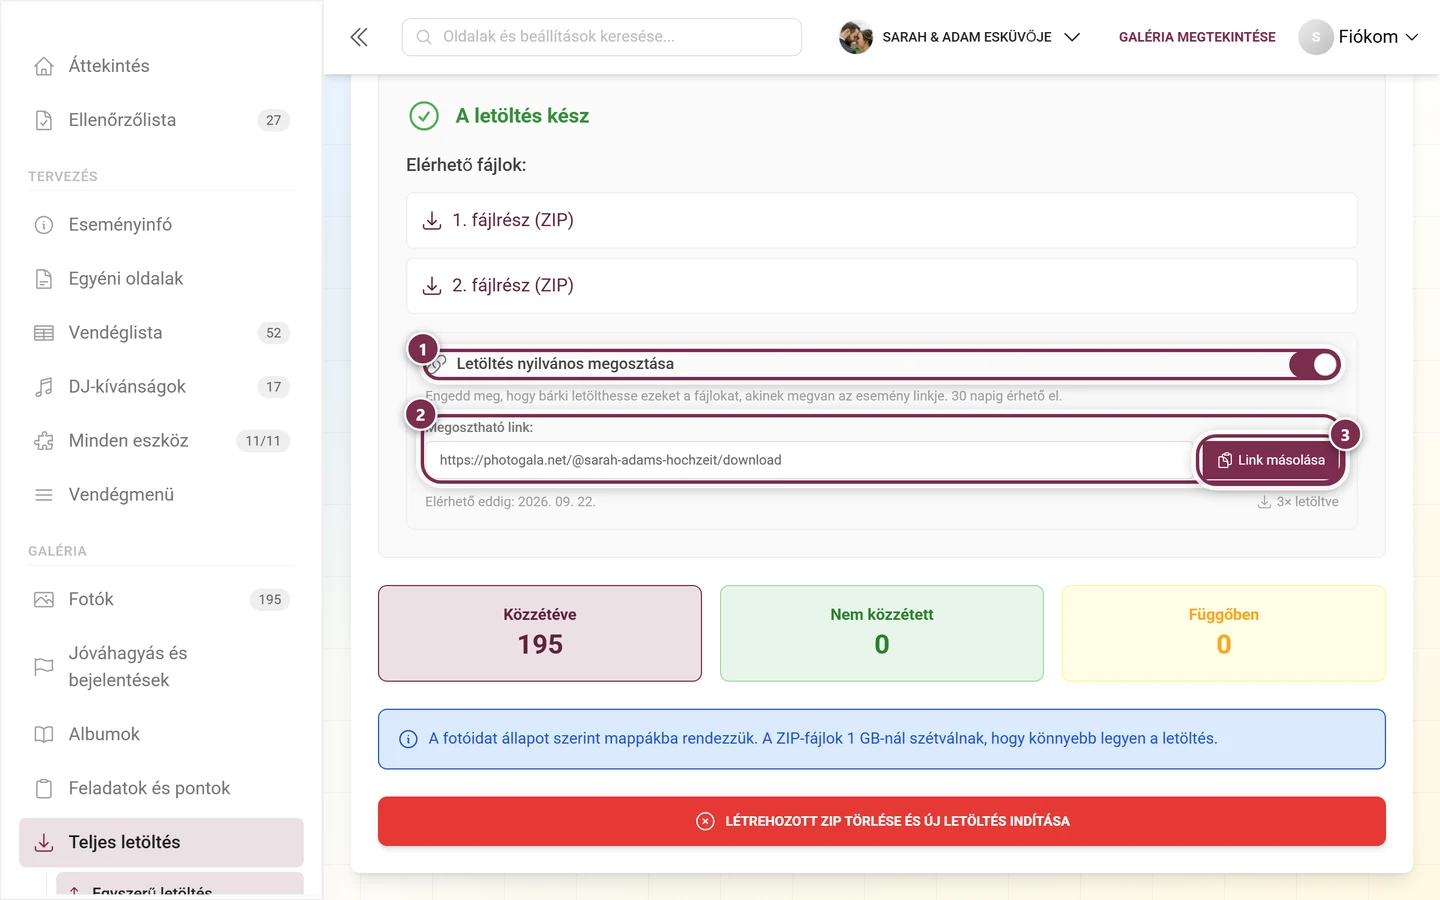Go to DJ-kívánságok page
This screenshot has width=1440, height=900.
coord(161,387)
